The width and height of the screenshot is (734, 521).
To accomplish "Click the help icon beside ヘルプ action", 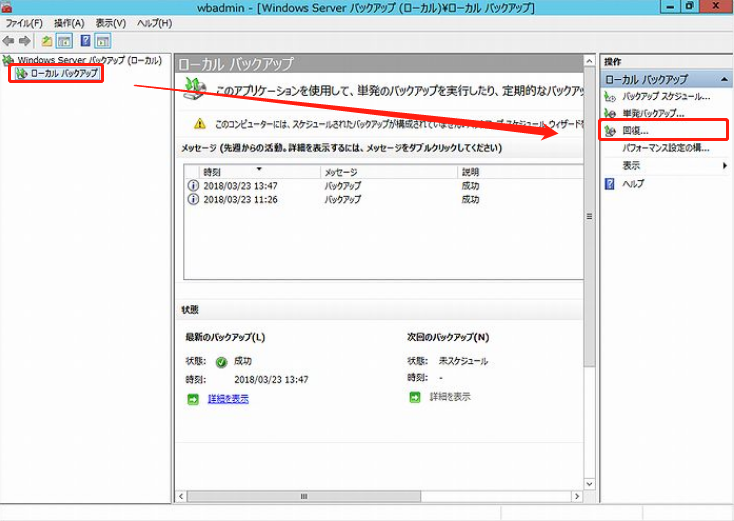I will 609,183.
